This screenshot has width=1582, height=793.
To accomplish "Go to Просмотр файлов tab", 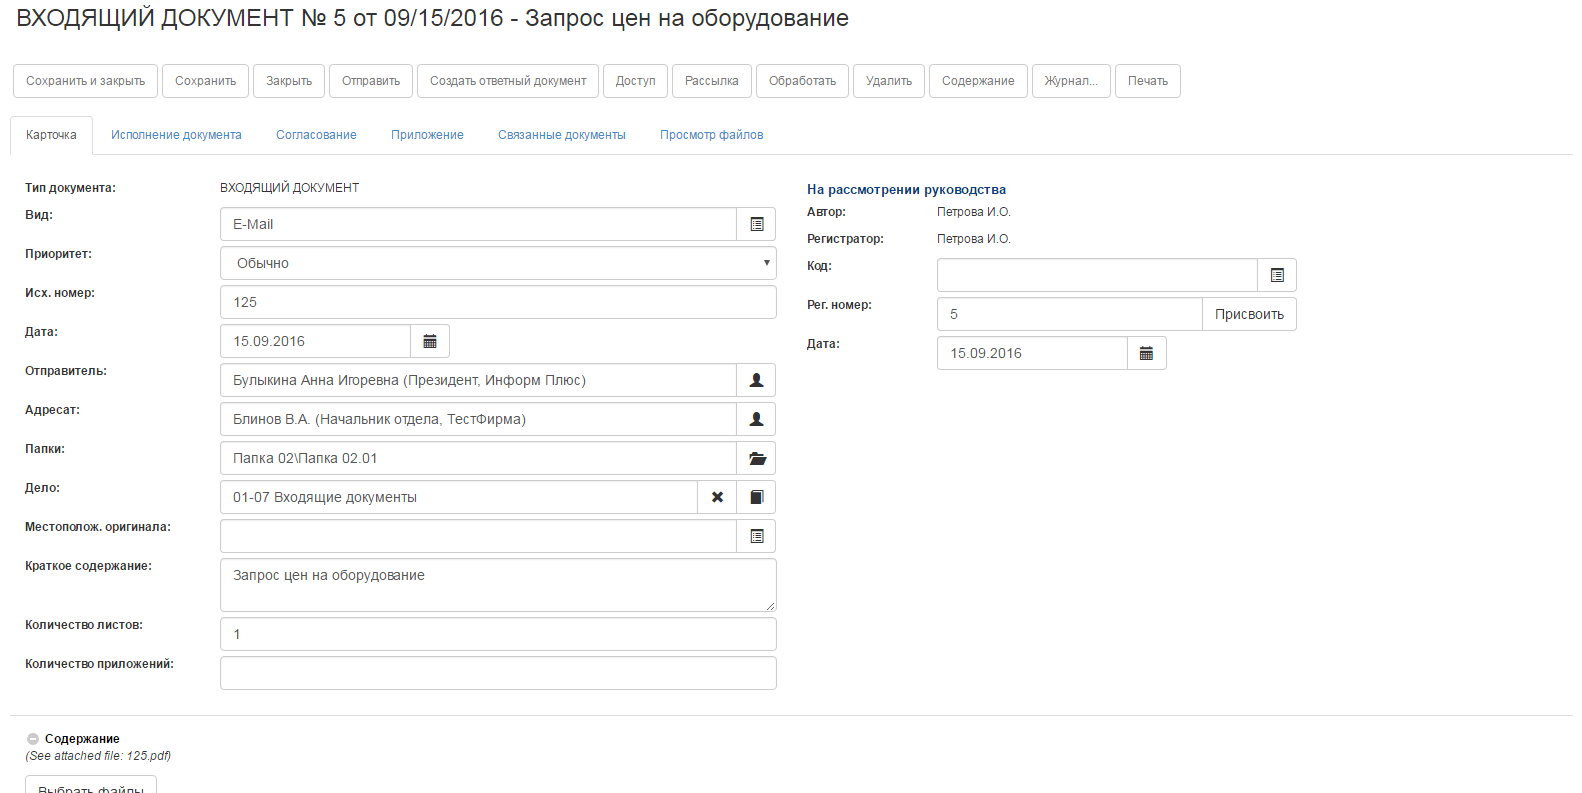I will coord(711,135).
